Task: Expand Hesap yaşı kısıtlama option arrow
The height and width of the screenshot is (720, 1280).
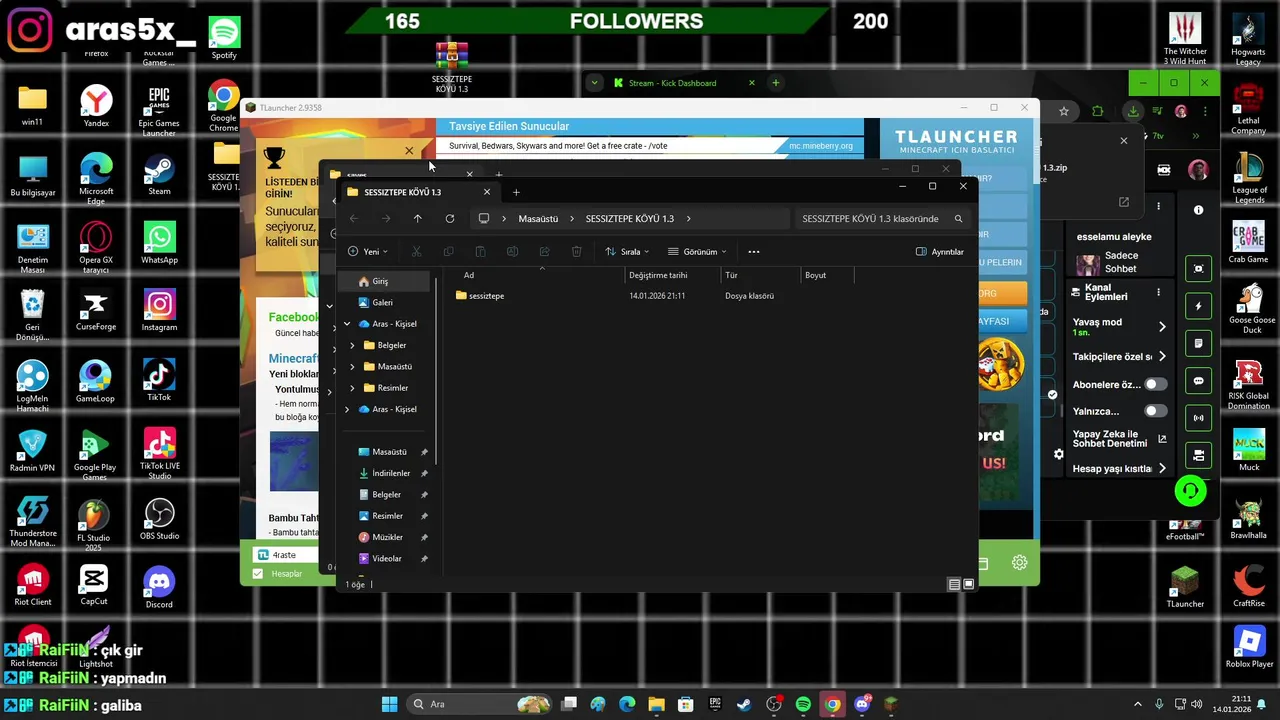Action: pyautogui.click(x=1162, y=468)
